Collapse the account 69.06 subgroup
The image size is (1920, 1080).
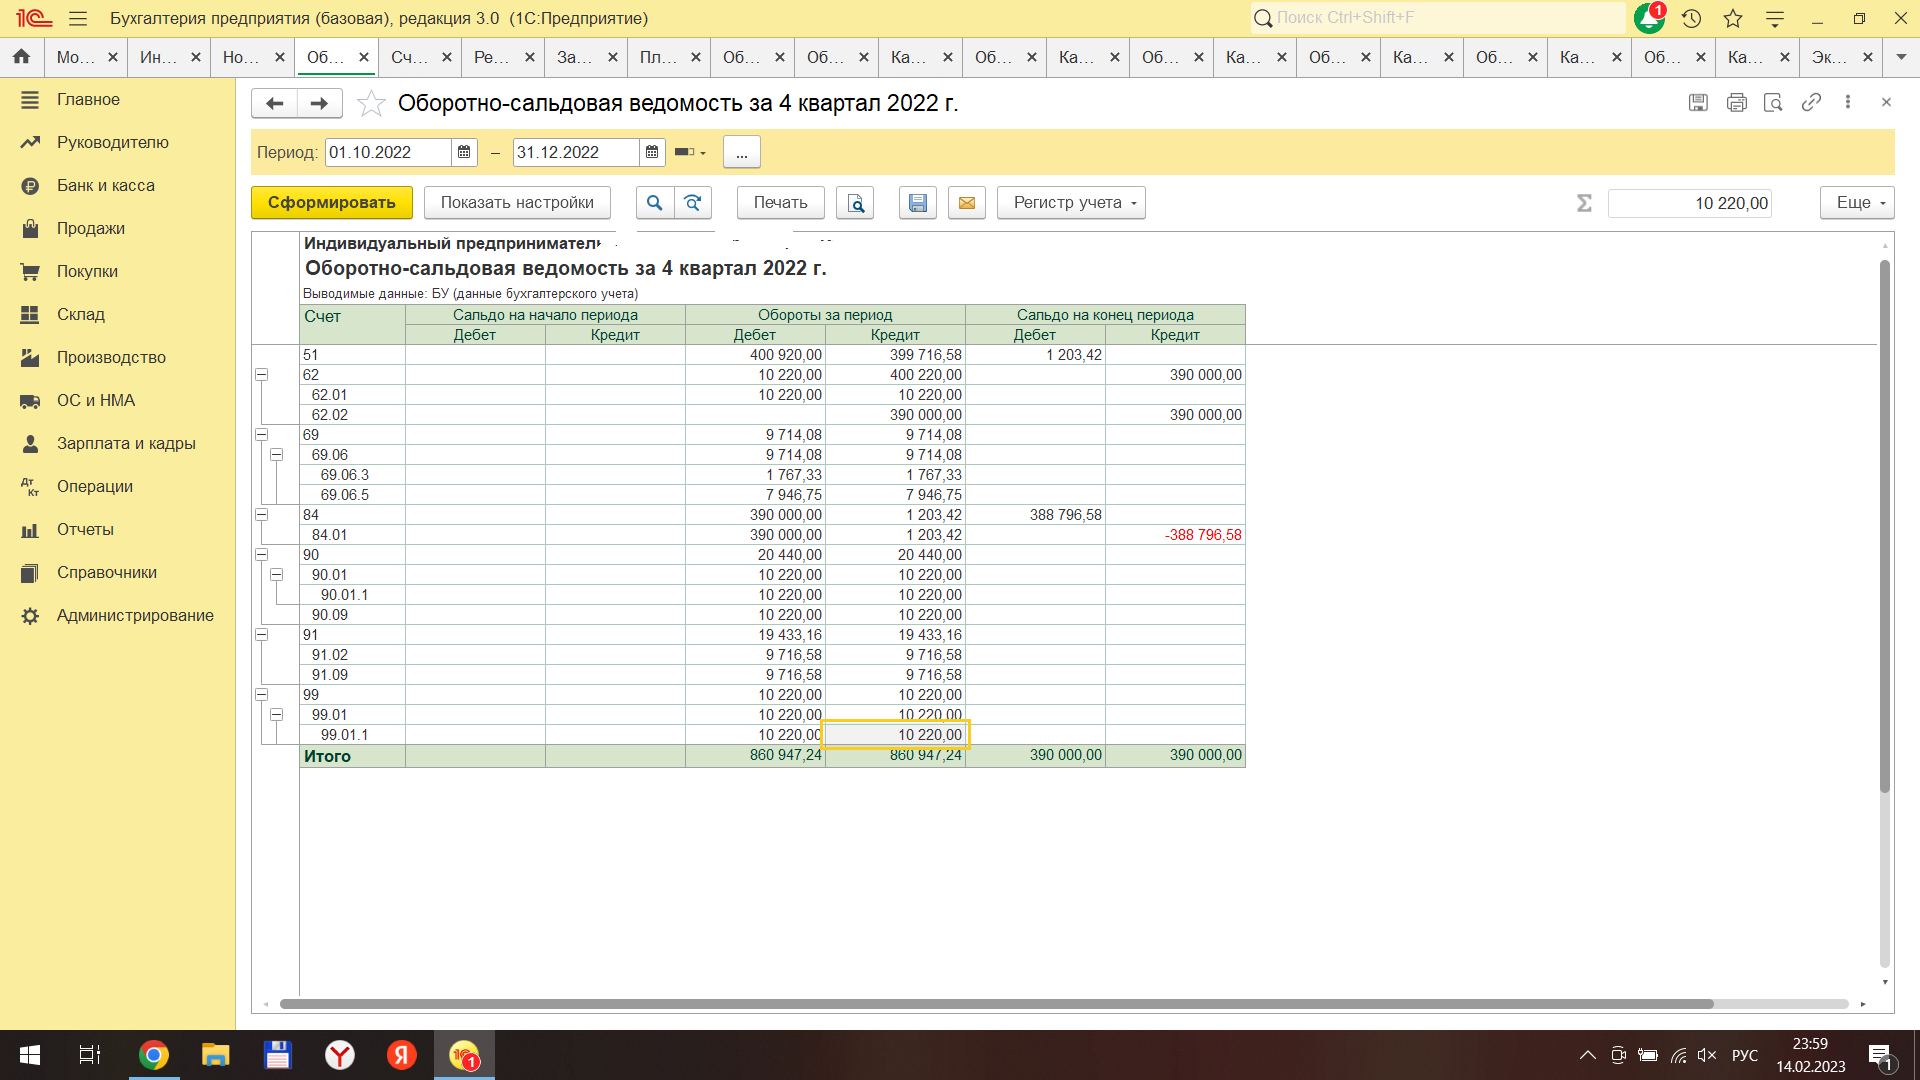tap(277, 455)
